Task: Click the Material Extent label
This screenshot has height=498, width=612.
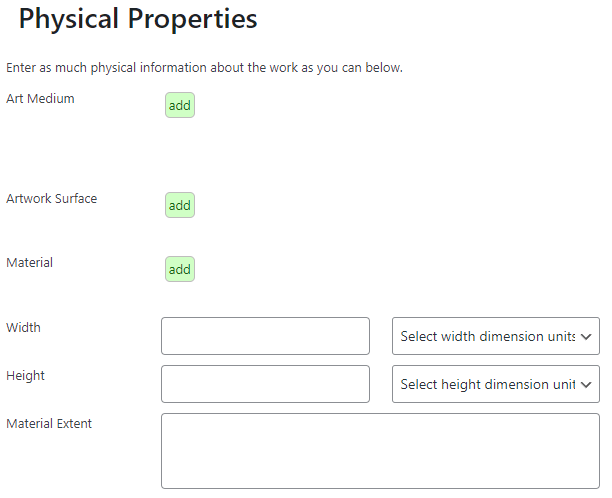Action: [49, 423]
